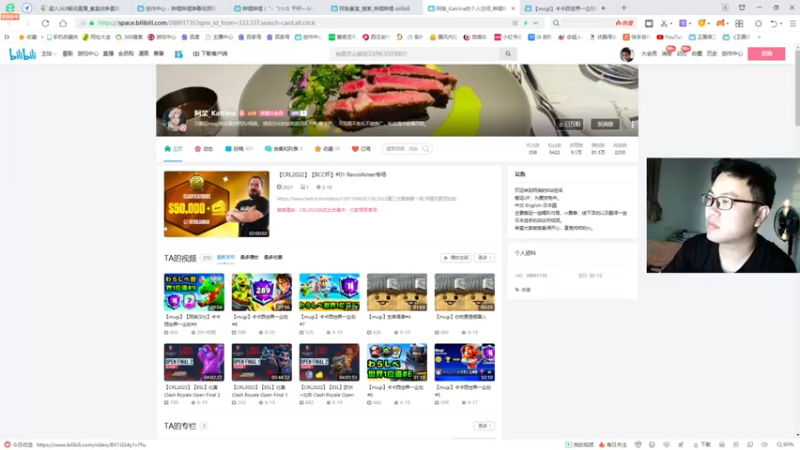Click the magnifier in space search box
The width and height of the screenshot is (800, 450).
[x=426, y=149]
